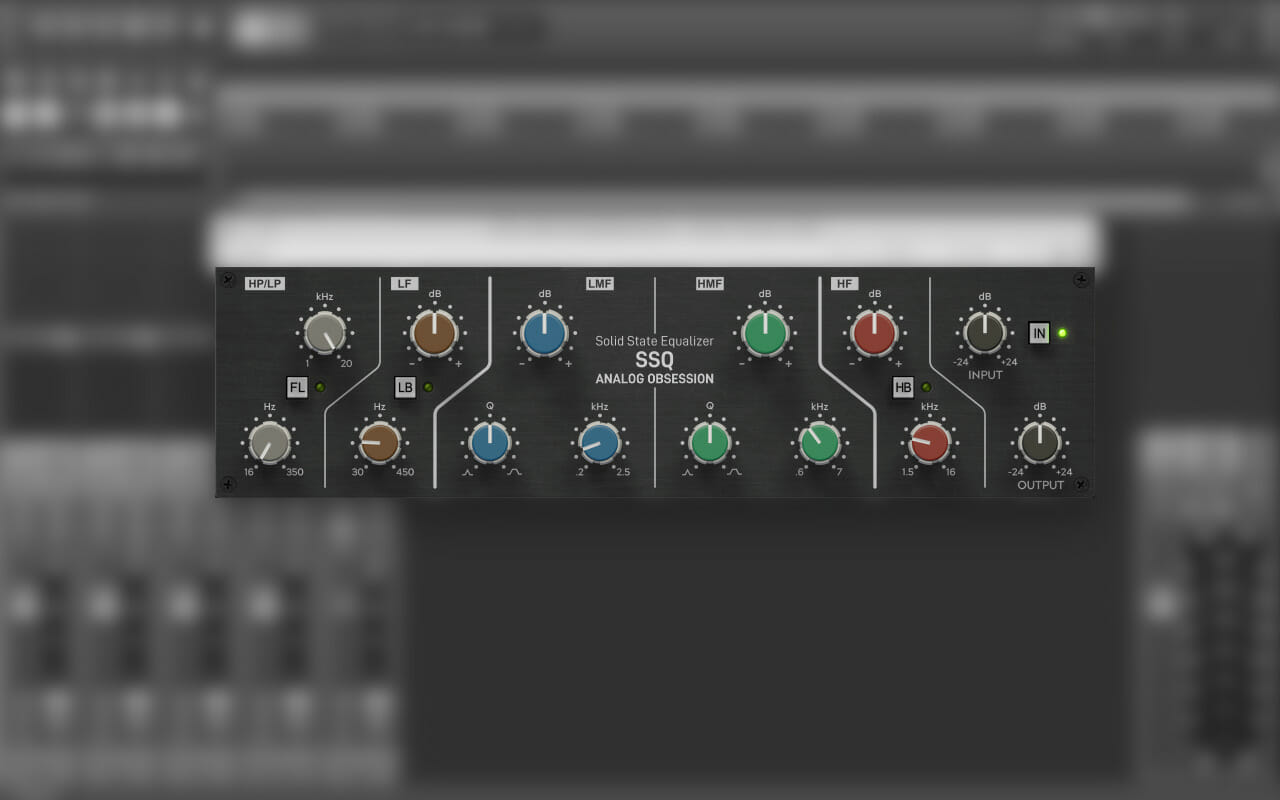Click the blue LMF dB gain knob

(x=545, y=333)
